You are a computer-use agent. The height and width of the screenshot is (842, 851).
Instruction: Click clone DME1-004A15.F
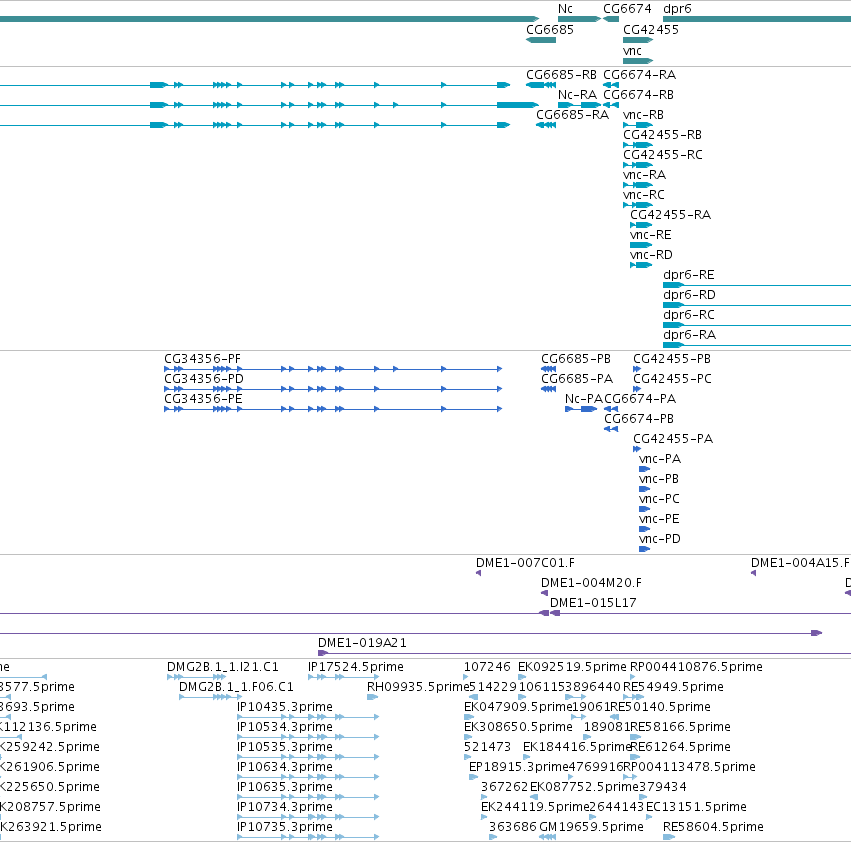pos(799,564)
